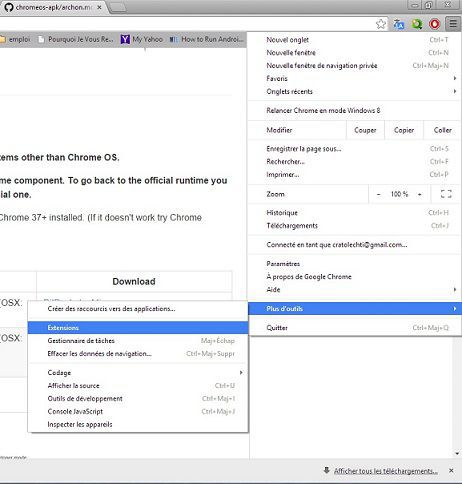Choose Relancer Chrome en mode Windows 8
Viewport: 462px width, 484px height.
click(x=355, y=111)
